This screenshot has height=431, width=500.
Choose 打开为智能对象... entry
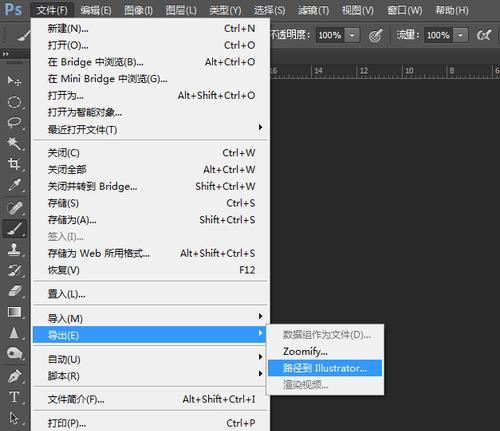pos(150,112)
